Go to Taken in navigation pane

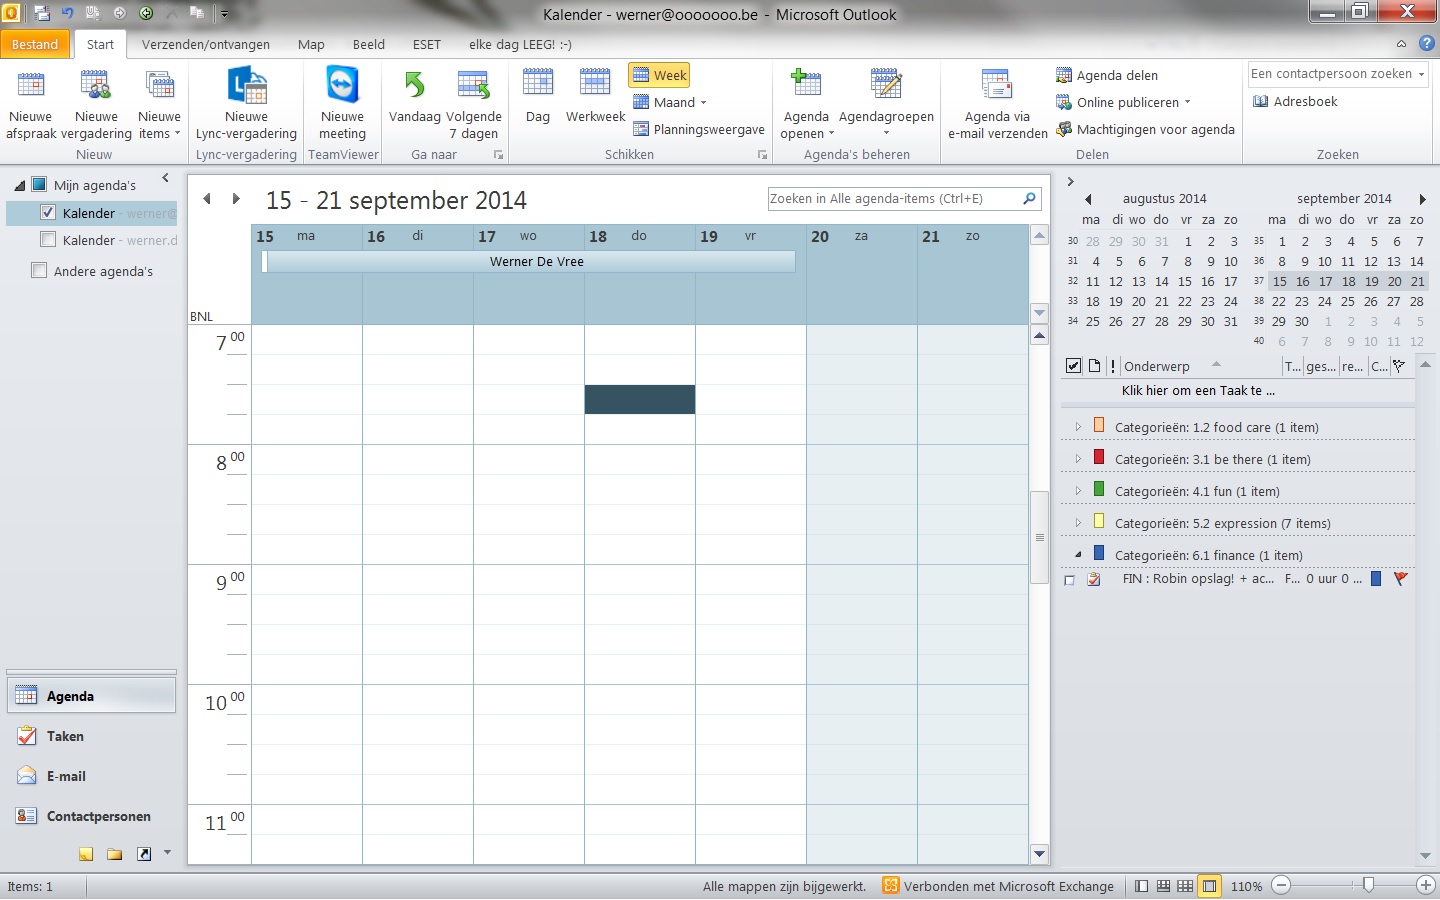click(x=65, y=737)
